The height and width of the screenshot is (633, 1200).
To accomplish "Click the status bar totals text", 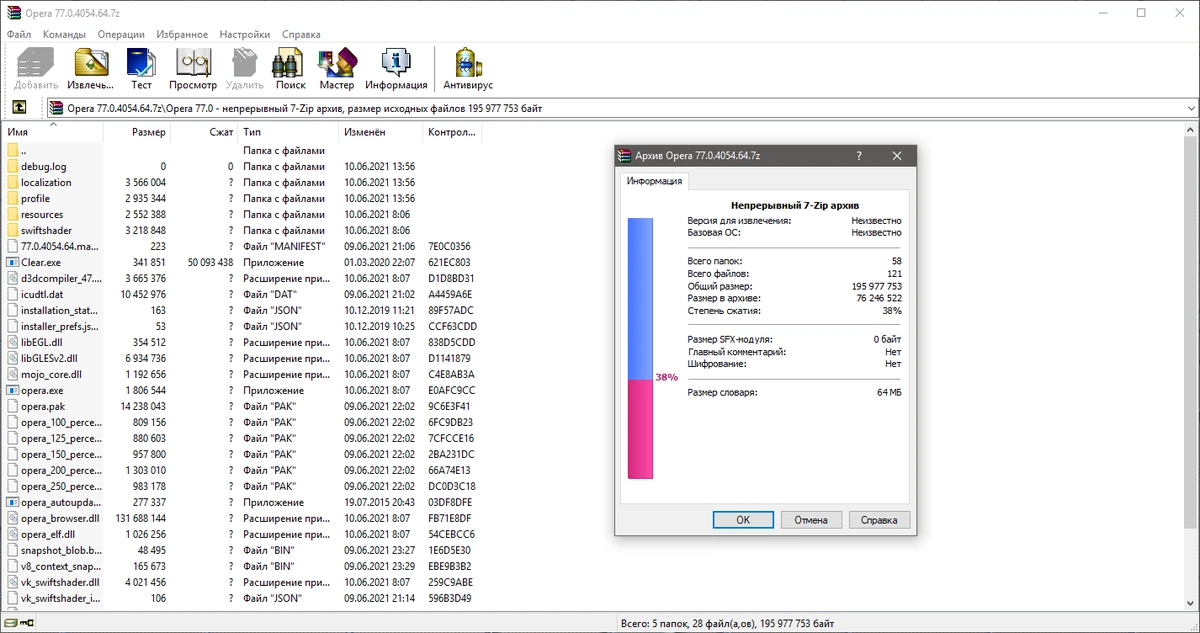I will (x=727, y=624).
